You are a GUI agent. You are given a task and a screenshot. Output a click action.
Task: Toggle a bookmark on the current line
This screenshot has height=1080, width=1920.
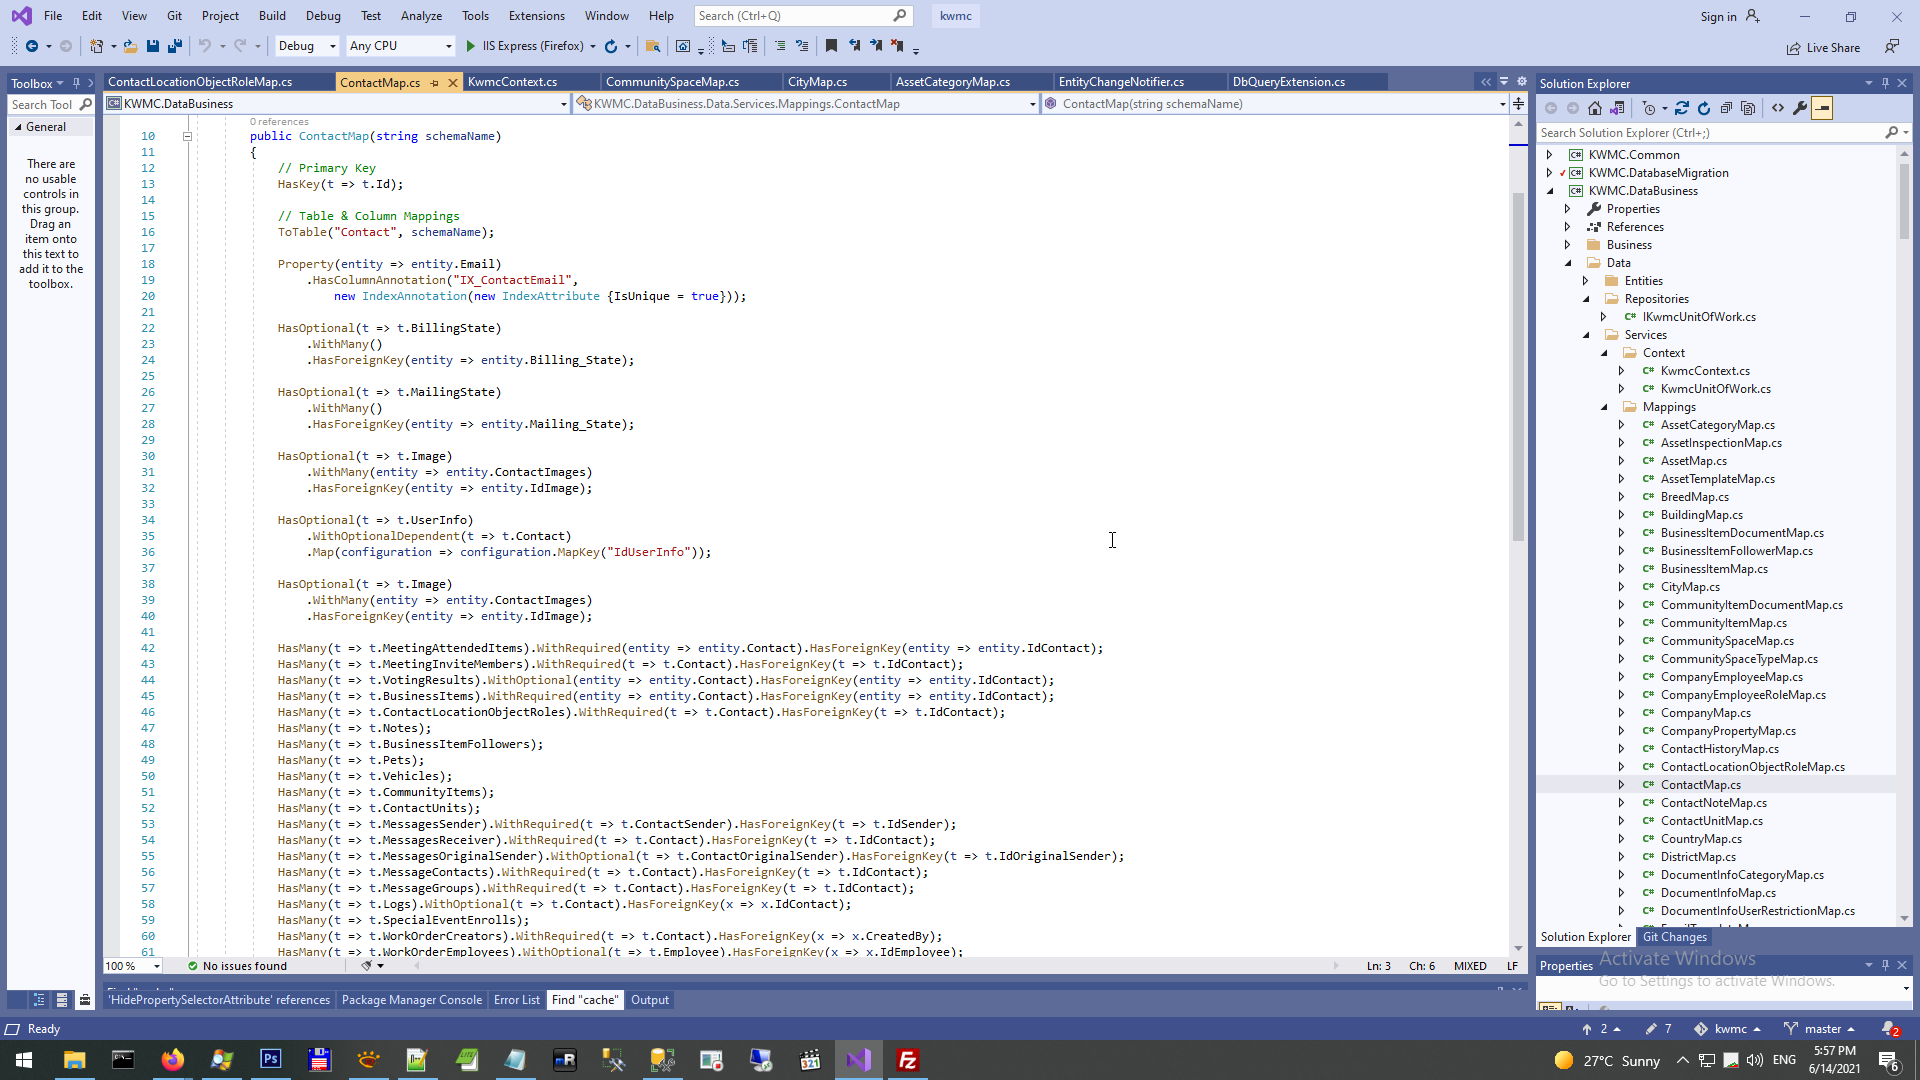(x=831, y=46)
